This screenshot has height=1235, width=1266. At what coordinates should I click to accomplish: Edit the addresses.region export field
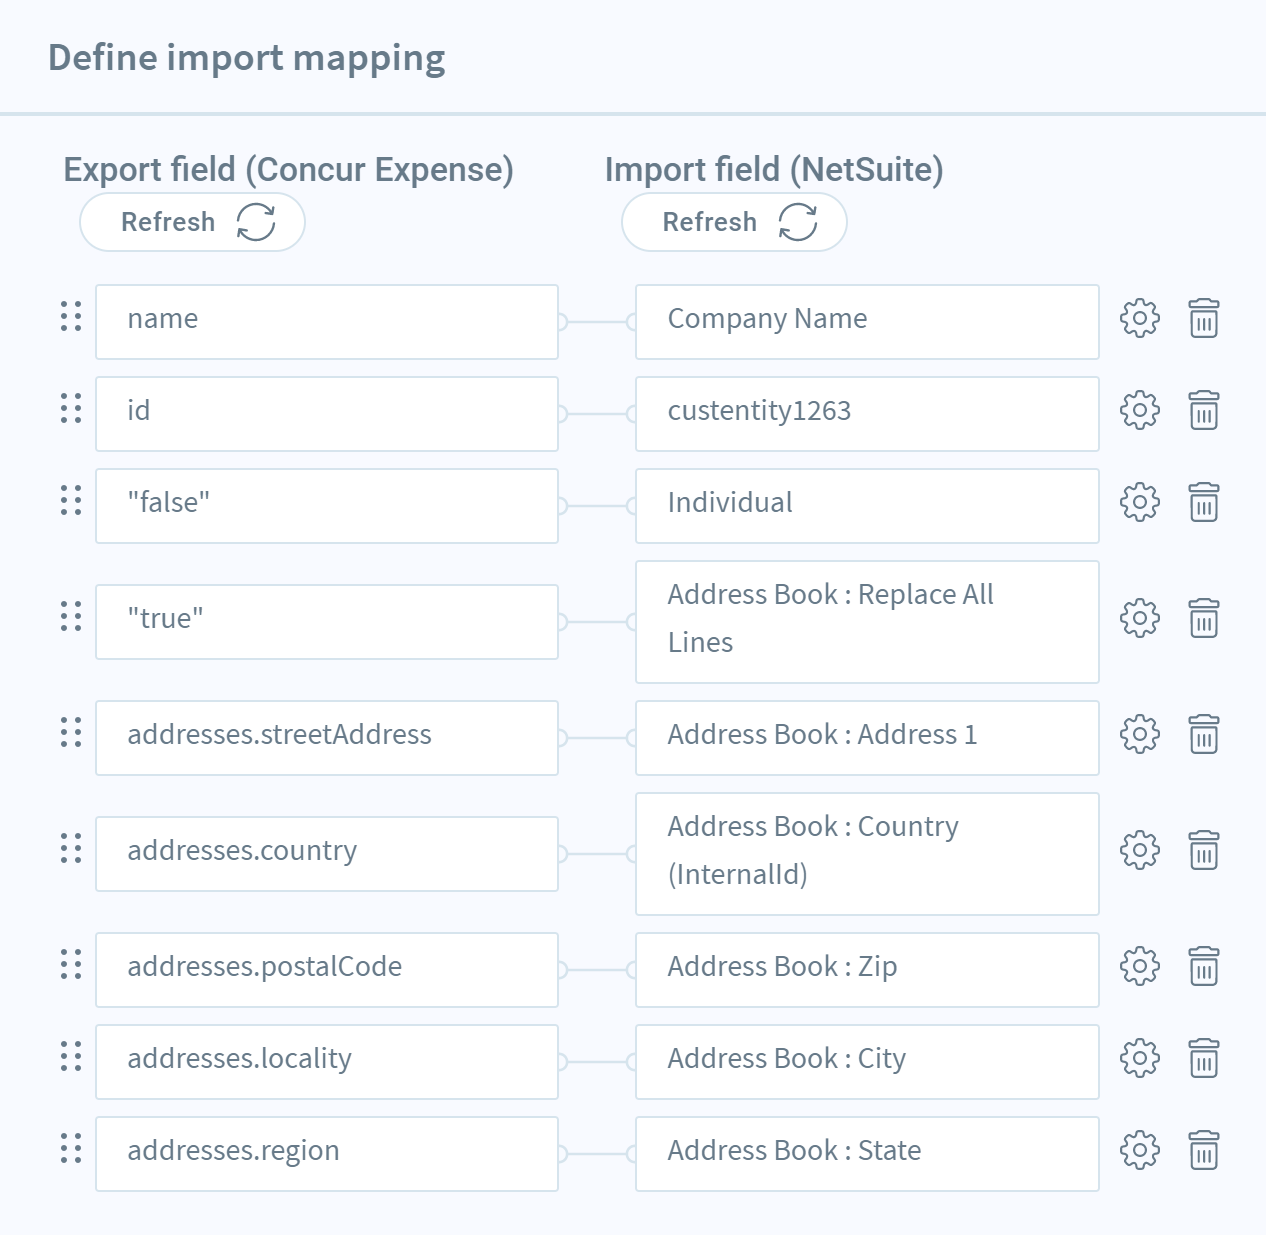point(327,1154)
